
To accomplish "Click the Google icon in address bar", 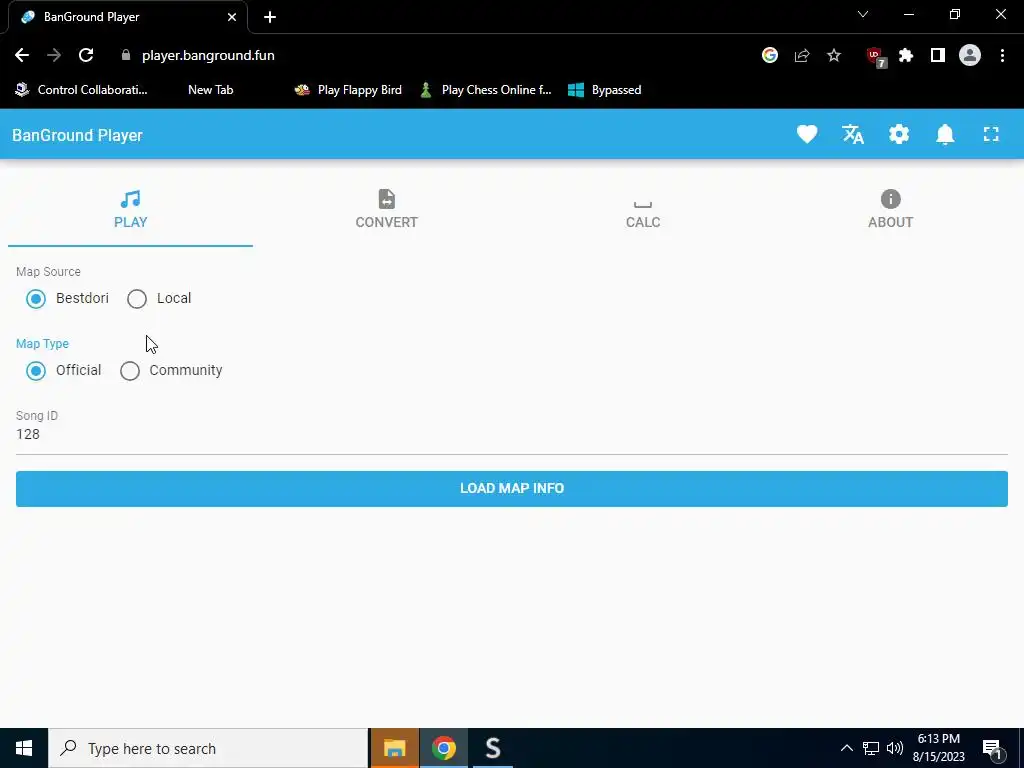I will coord(770,56).
